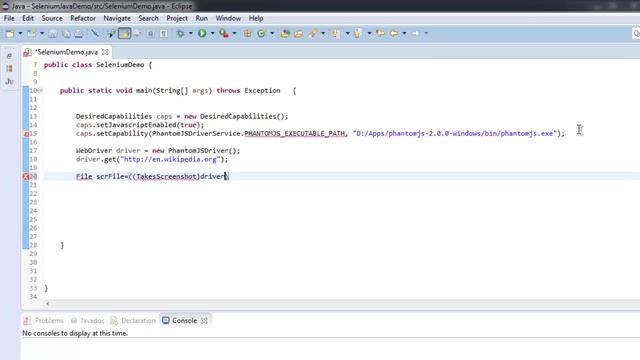Click the Debug bug icon
The width and height of the screenshot is (640, 360).
point(180,33)
